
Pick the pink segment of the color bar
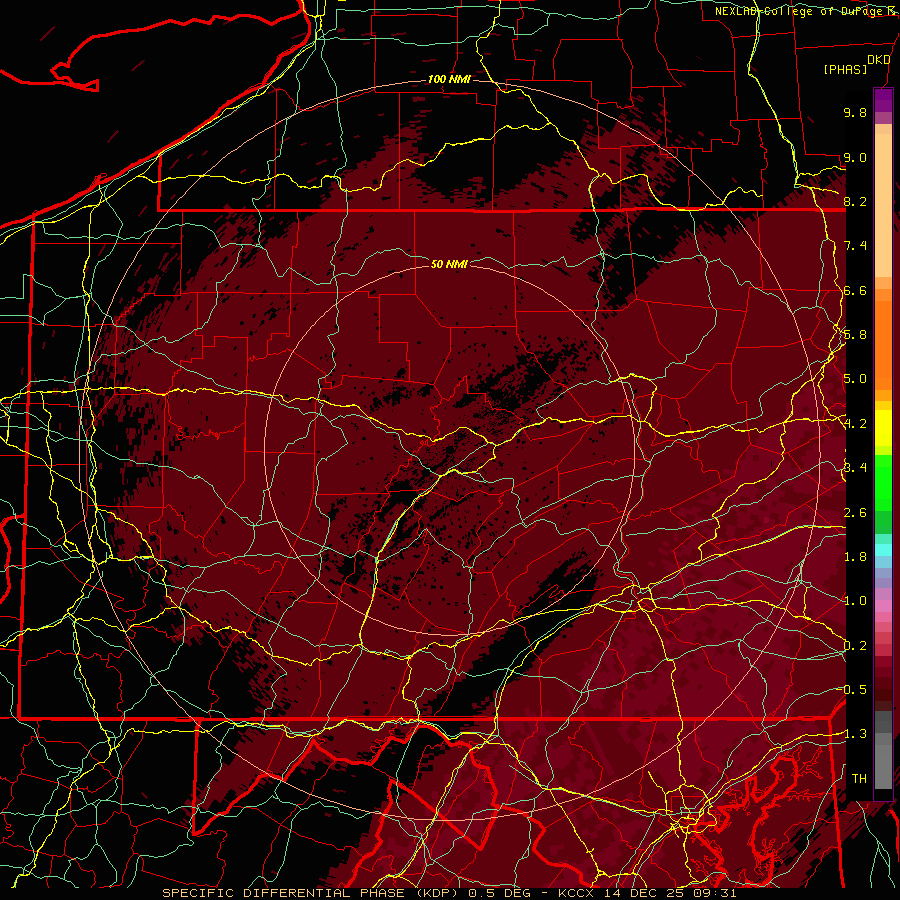[883, 606]
